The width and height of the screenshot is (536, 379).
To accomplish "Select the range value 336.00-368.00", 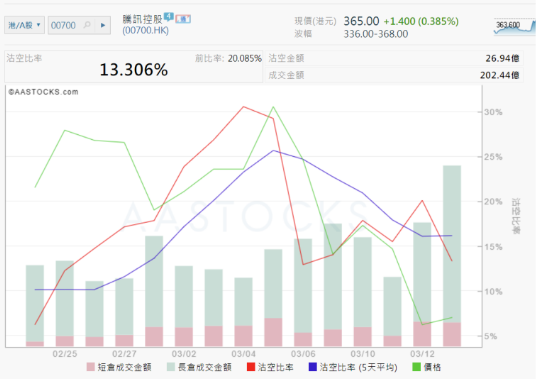I will point(376,34).
